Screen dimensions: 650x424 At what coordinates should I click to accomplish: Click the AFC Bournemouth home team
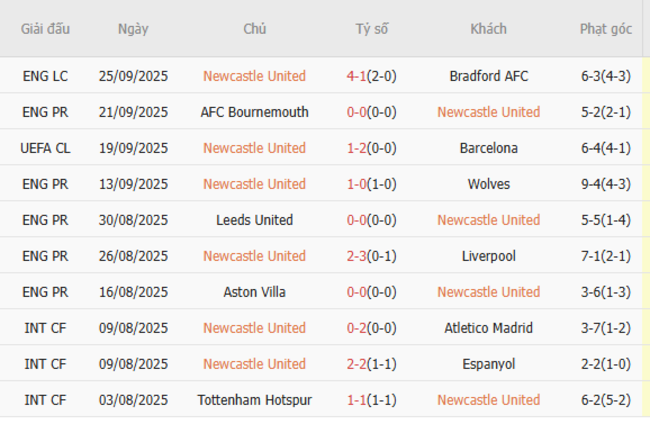tap(254, 112)
